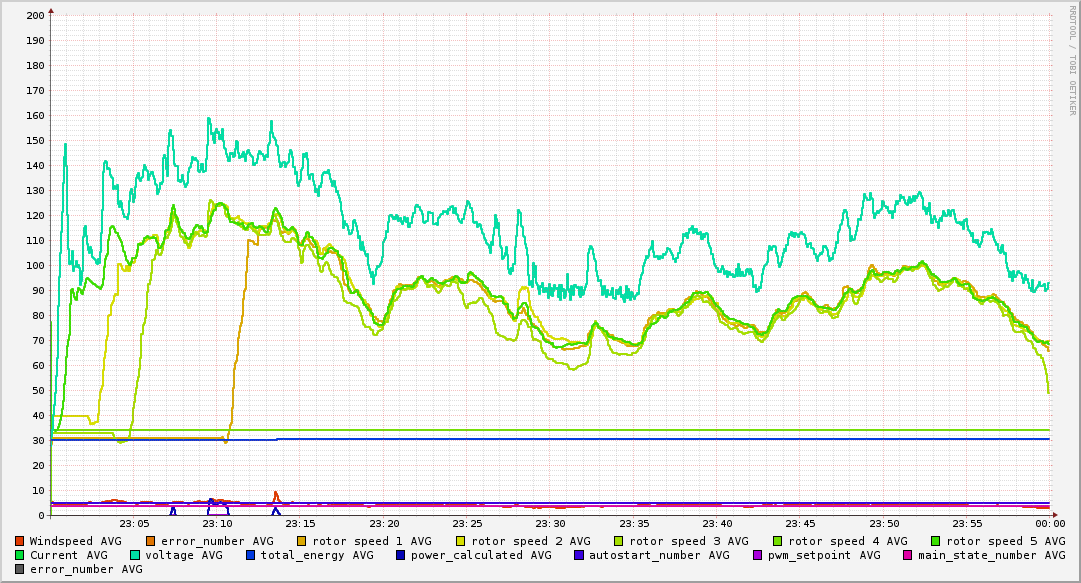Click the dark gray error_number AVG swatch

coord(20,569)
